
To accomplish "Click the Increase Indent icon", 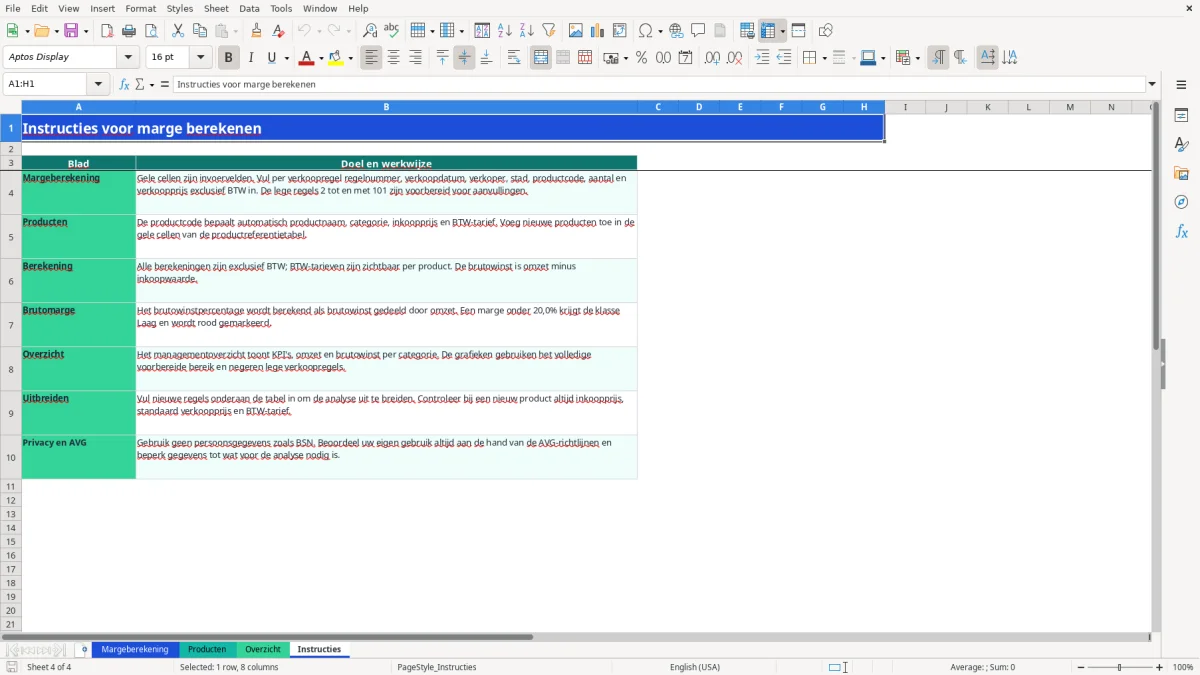I will (762, 58).
